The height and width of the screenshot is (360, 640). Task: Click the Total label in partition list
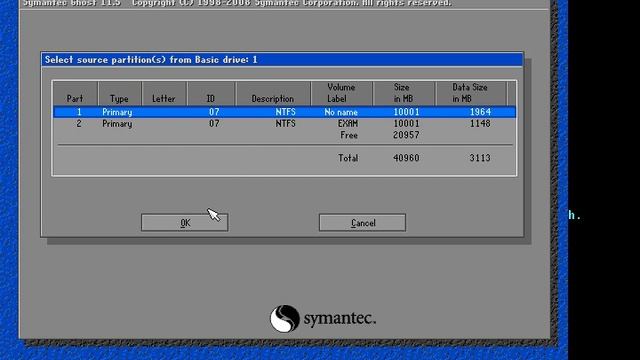pyautogui.click(x=348, y=158)
